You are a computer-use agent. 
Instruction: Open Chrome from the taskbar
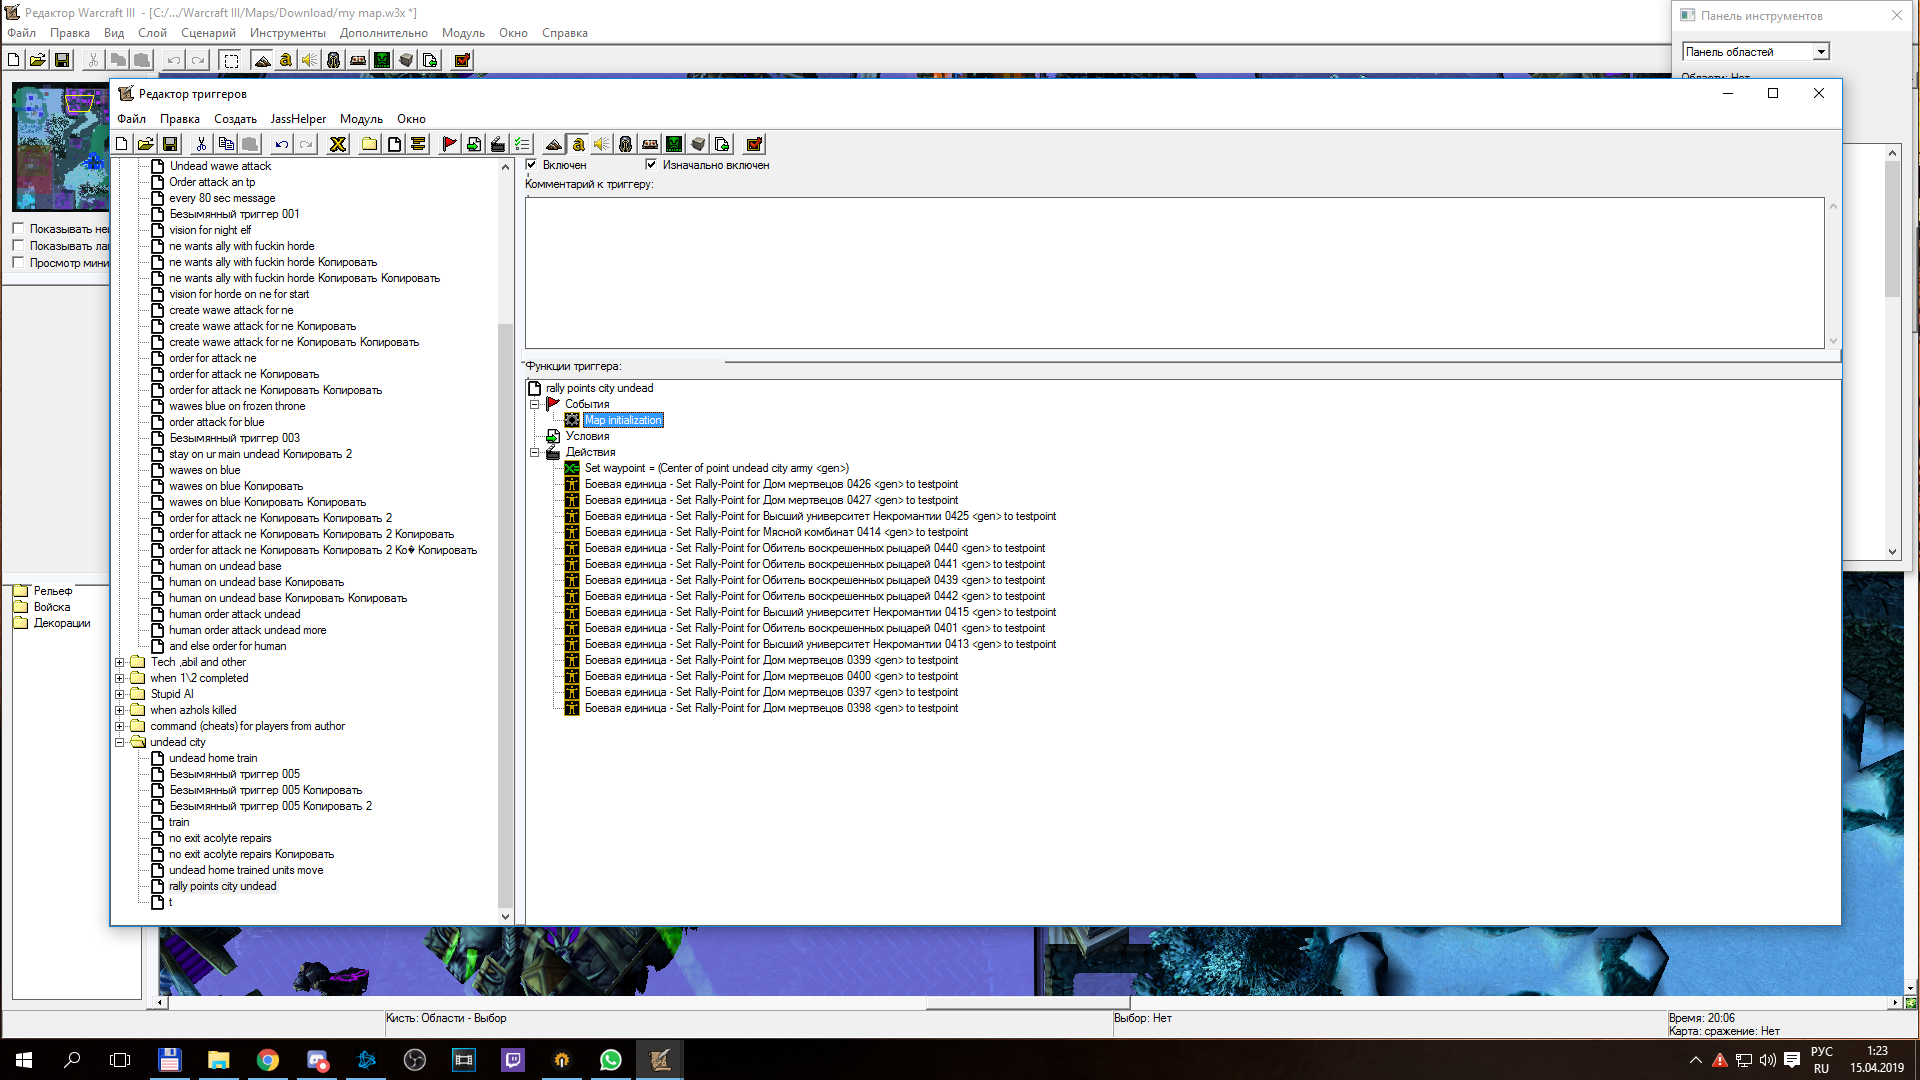point(267,1060)
